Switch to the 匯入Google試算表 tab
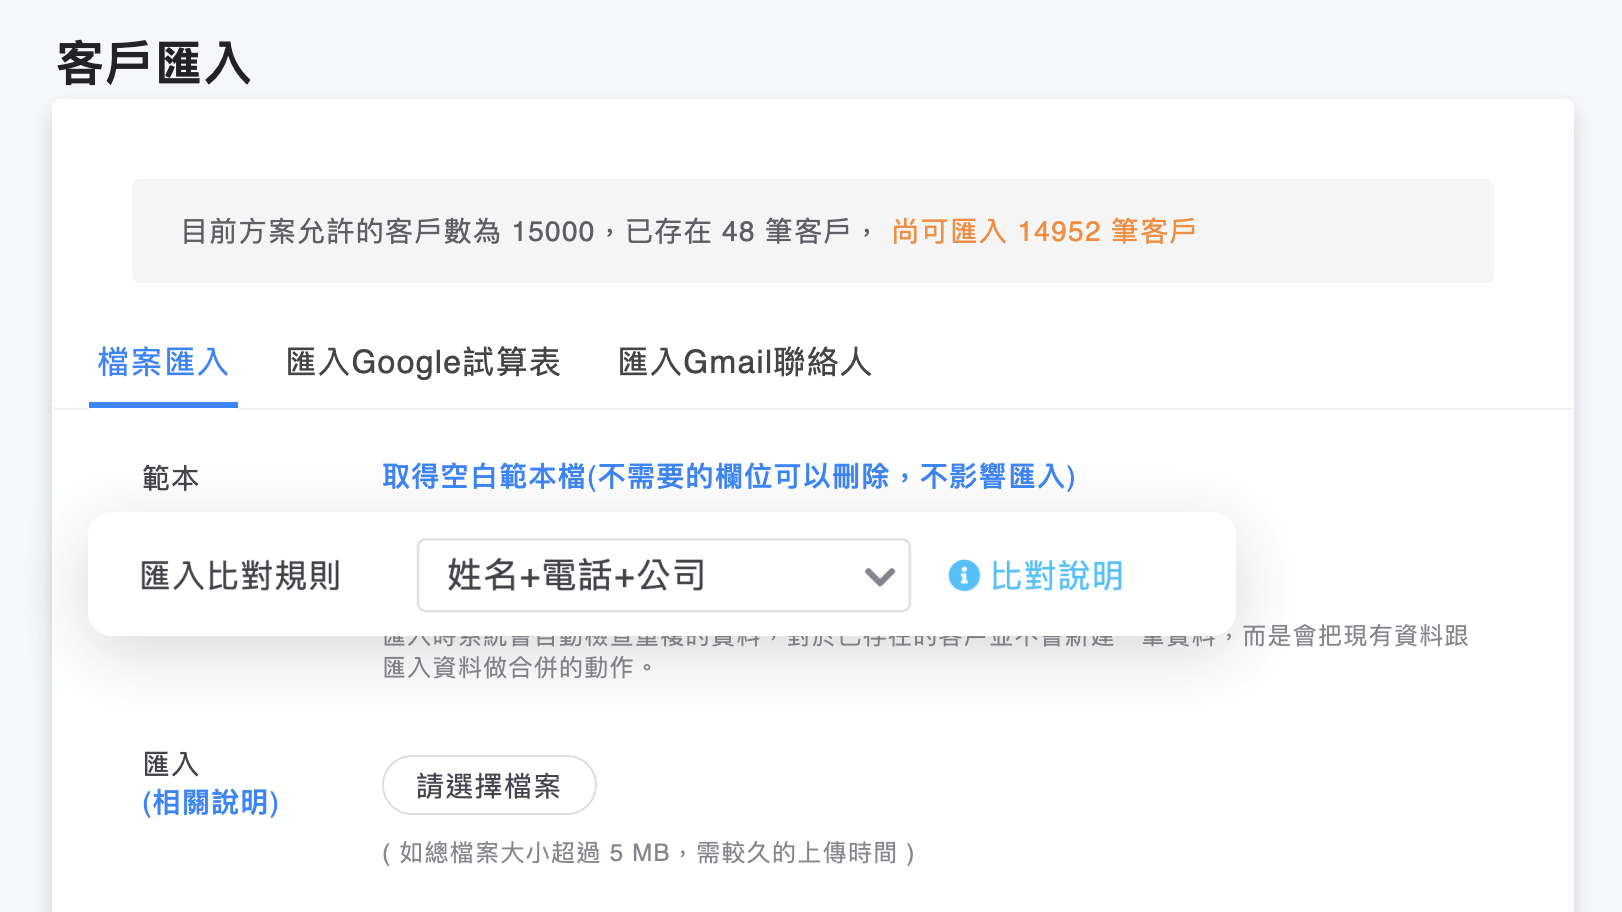 [422, 362]
